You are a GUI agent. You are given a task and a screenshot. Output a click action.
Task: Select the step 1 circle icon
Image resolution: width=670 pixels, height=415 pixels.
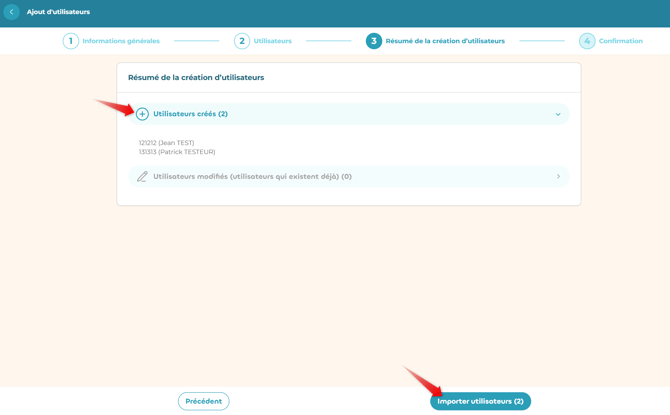[x=71, y=41]
